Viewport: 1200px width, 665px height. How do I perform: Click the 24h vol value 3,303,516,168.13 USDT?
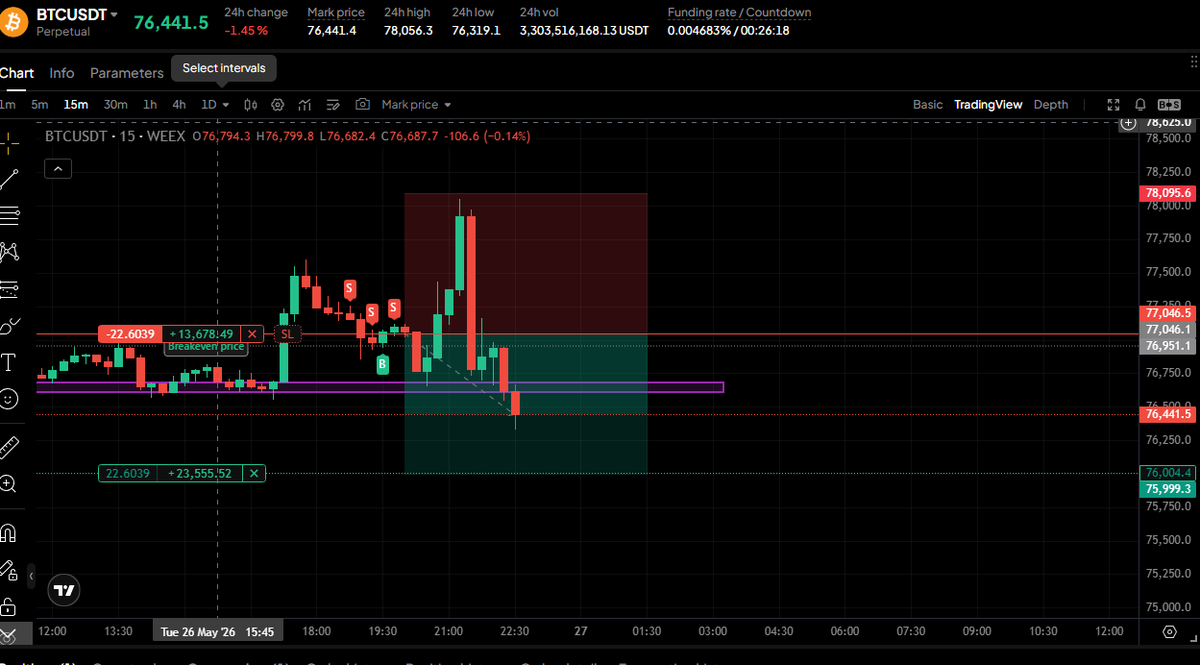[584, 31]
